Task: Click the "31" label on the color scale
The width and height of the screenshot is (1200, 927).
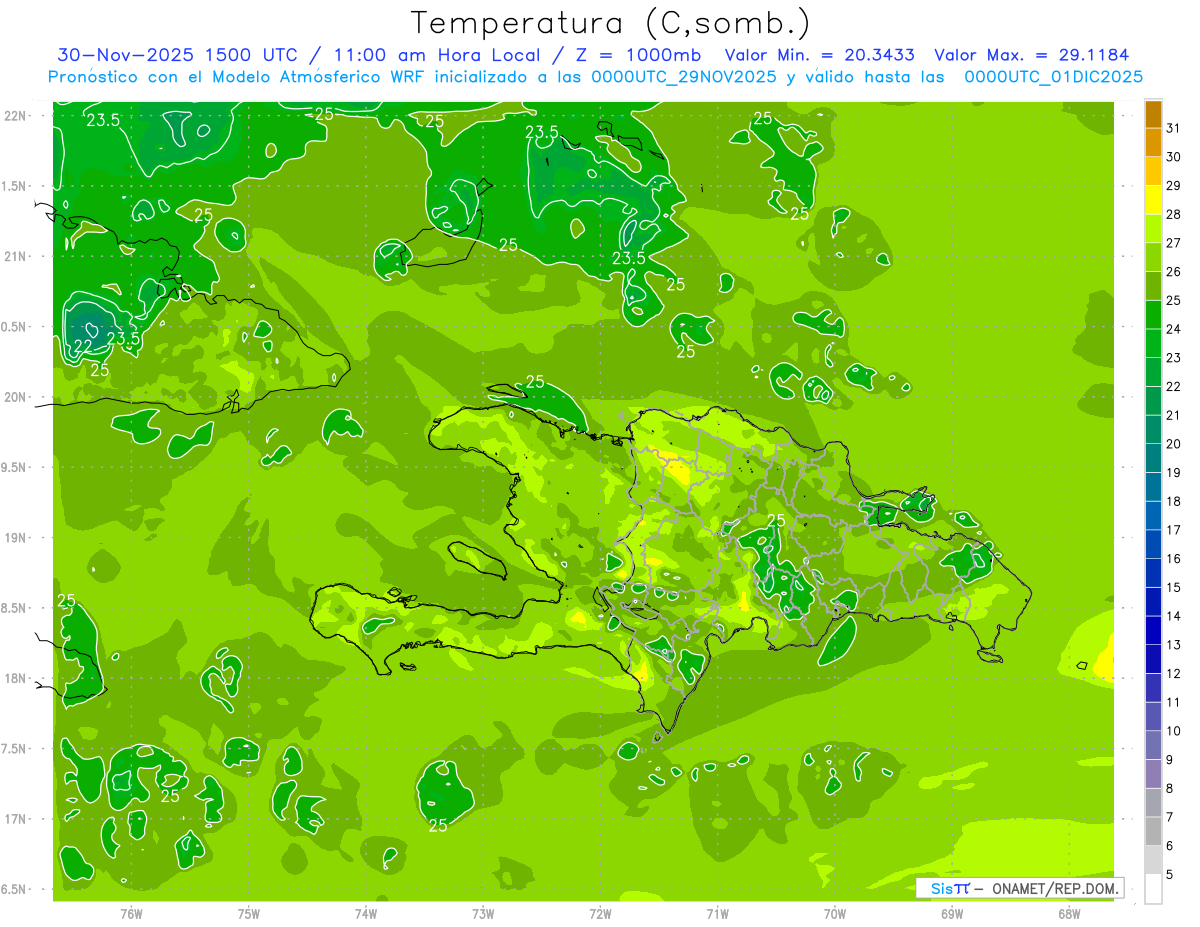Action: [x=1174, y=128]
